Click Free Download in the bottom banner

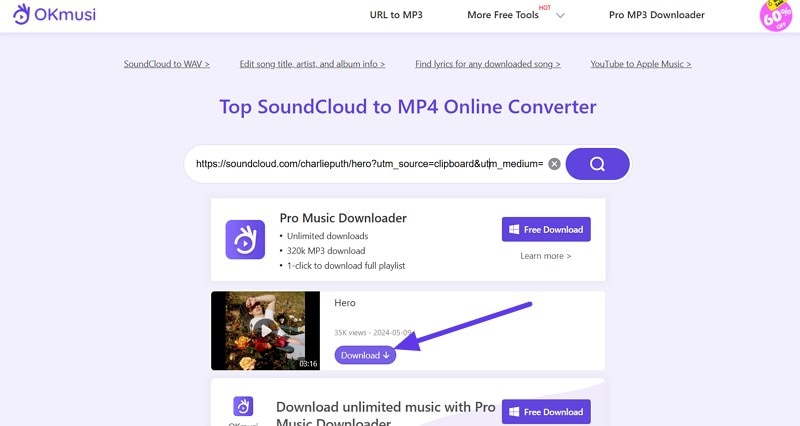[x=546, y=412]
